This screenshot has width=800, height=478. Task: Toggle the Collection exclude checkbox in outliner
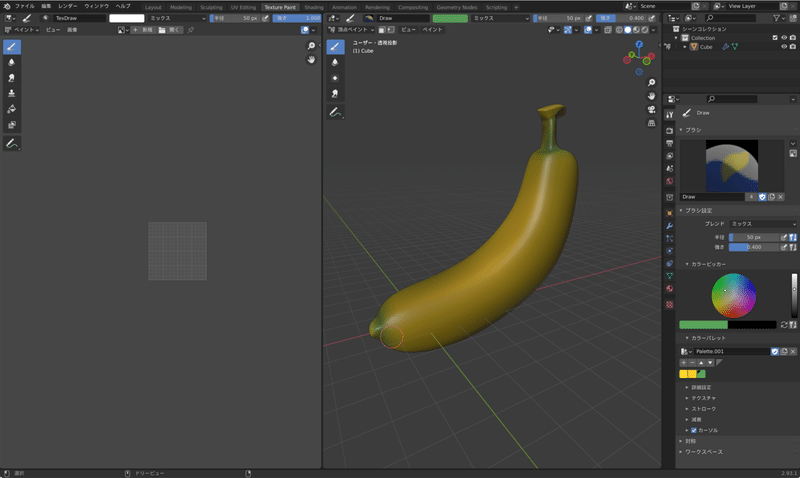pyautogui.click(x=775, y=38)
